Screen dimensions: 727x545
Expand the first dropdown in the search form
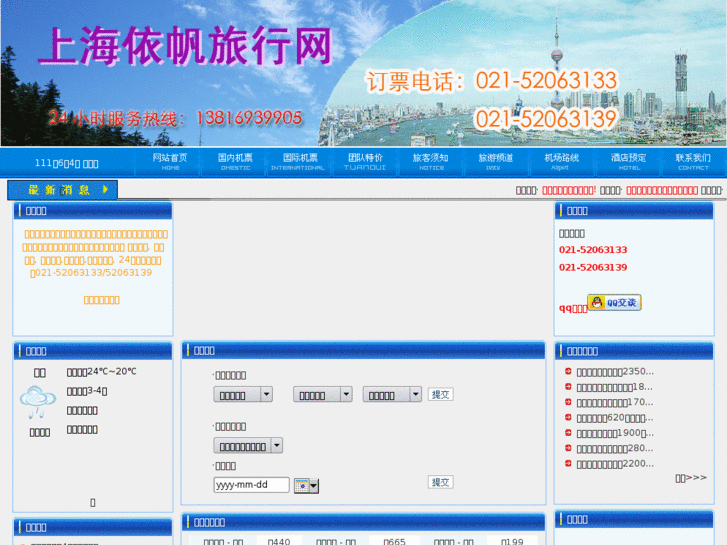coord(243,395)
